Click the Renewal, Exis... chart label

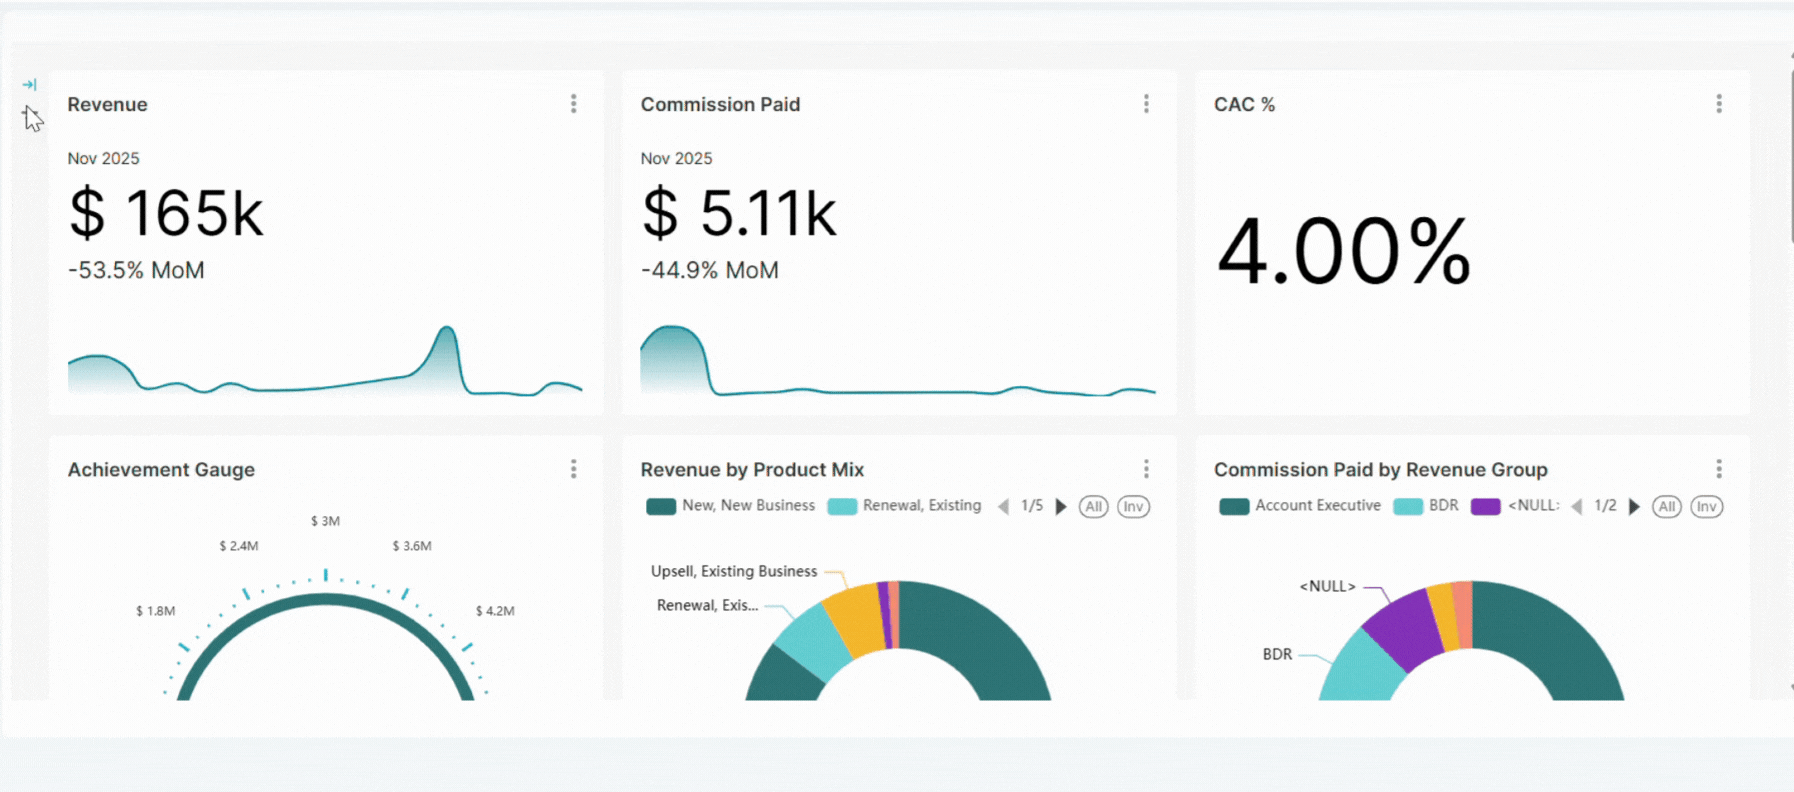[707, 605]
